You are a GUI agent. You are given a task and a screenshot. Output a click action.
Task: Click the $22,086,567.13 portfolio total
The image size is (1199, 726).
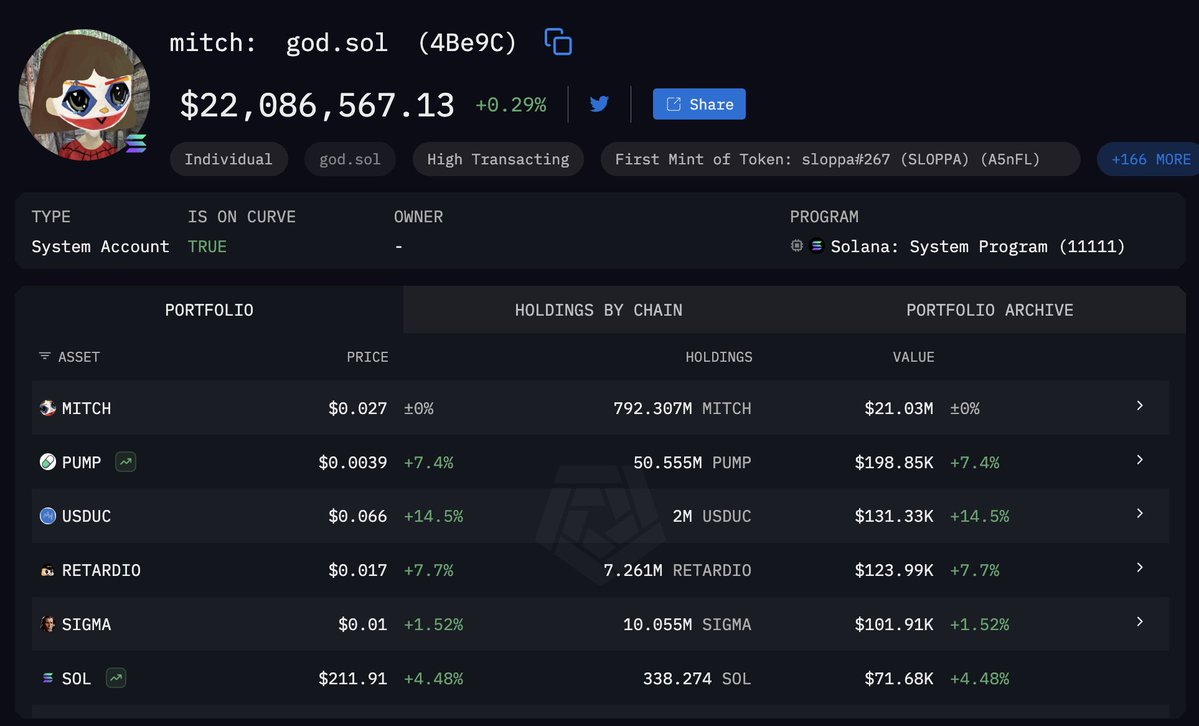[317, 105]
